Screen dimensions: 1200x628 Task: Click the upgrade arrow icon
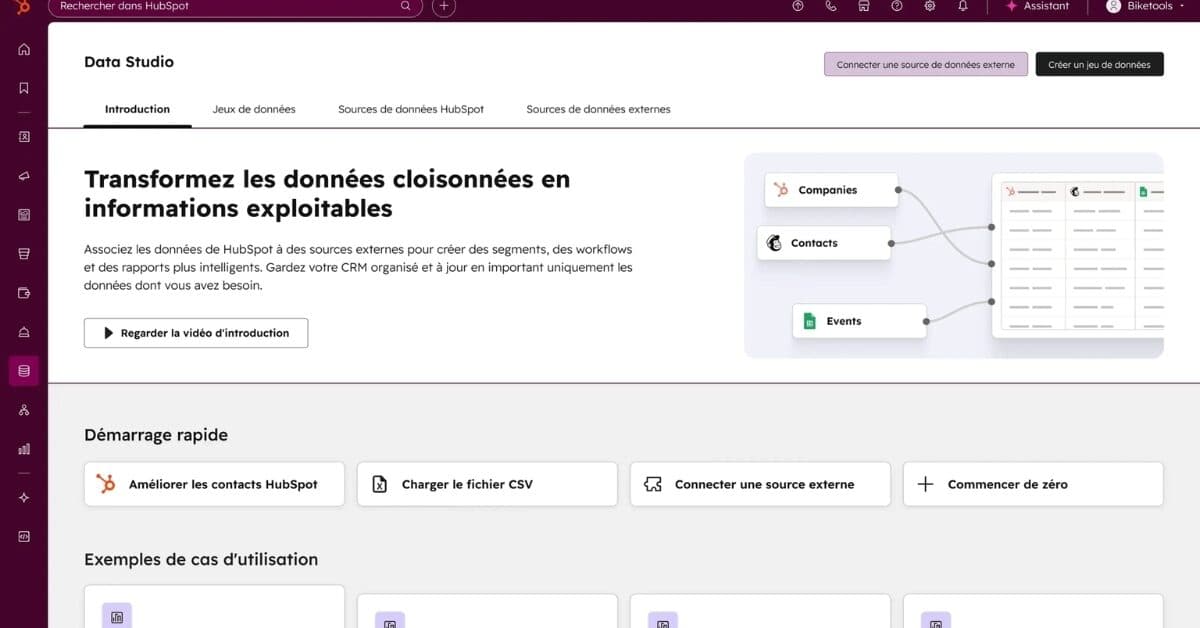click(x=797, y=6)
